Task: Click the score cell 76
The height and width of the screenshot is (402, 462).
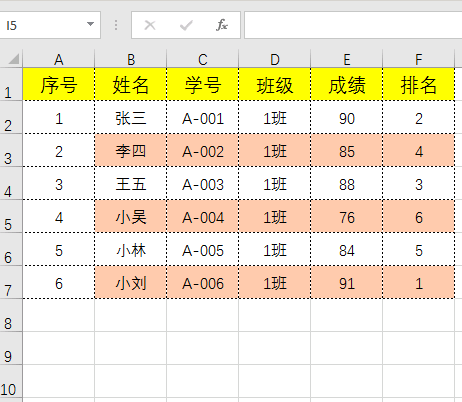Action: [x=347, y=216]
